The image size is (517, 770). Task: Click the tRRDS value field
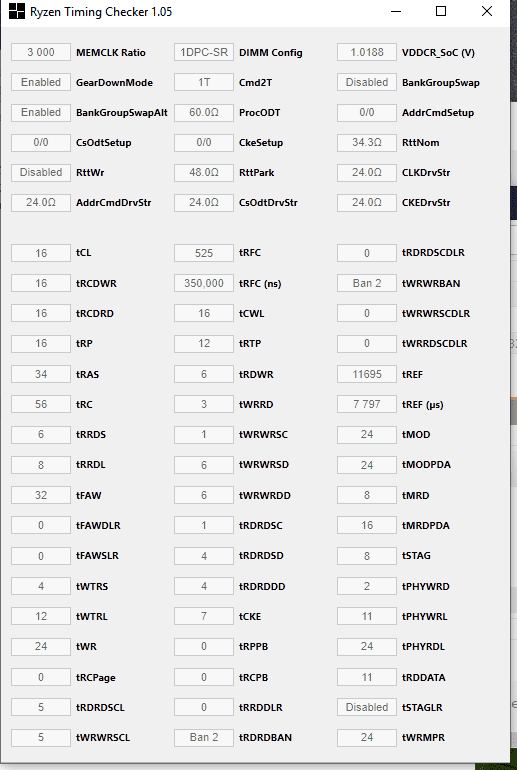tap(41, 435)
